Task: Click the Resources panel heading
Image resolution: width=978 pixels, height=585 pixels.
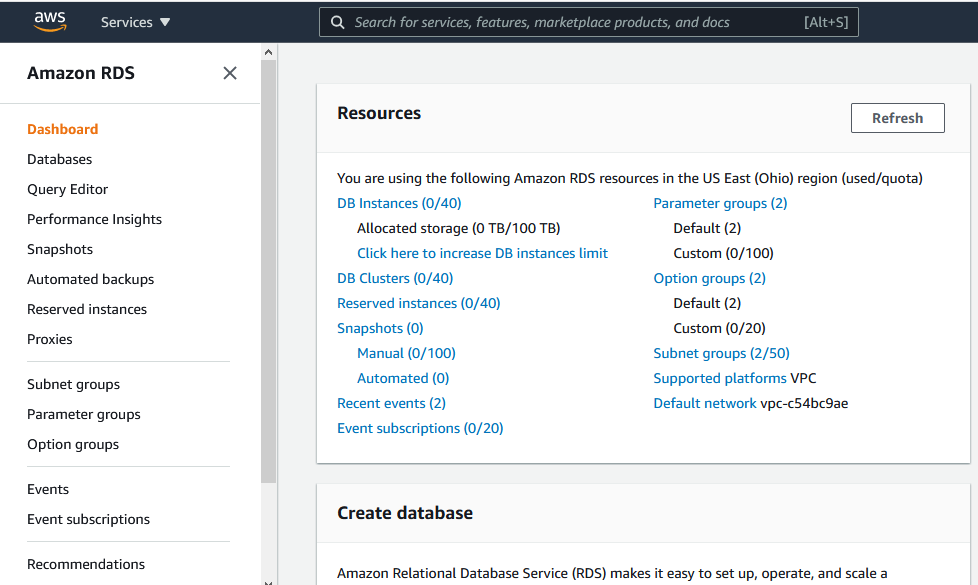Action: 379,113
